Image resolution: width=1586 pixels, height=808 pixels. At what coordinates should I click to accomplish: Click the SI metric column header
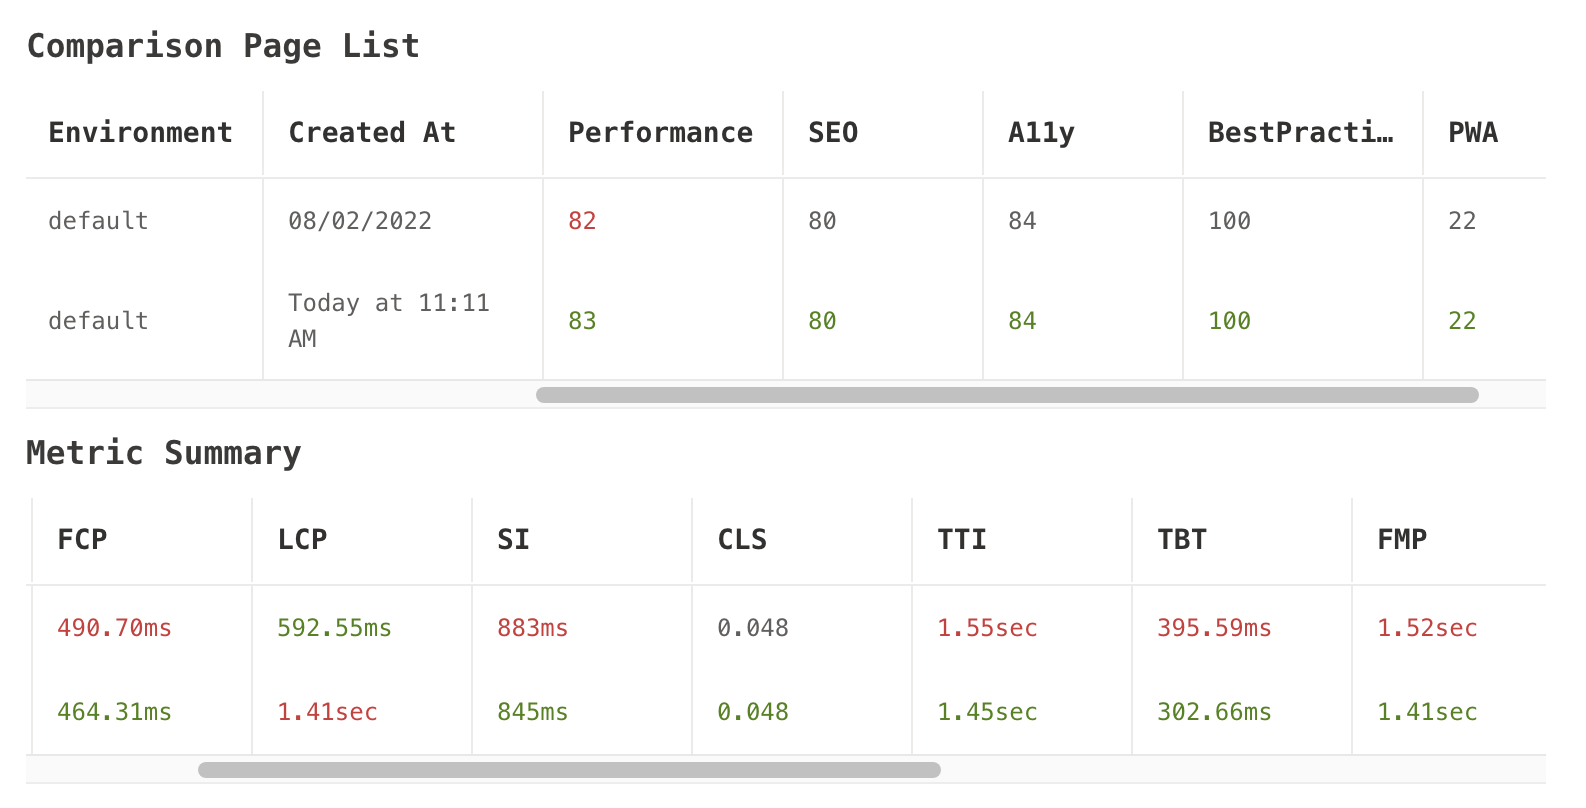pos(513,540)
